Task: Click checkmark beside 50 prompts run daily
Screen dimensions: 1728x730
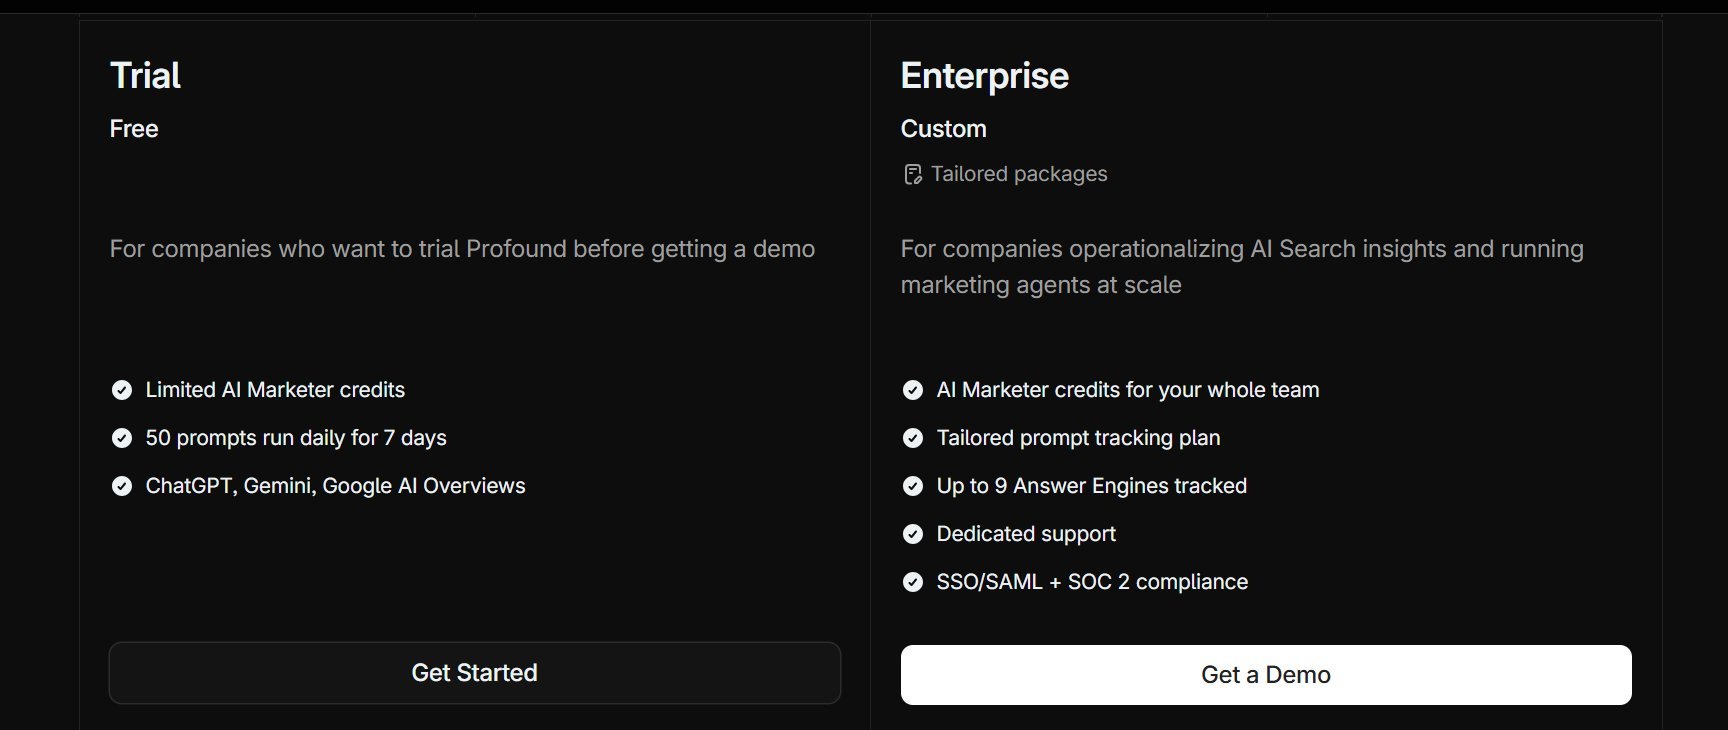Action: (122, 438)
